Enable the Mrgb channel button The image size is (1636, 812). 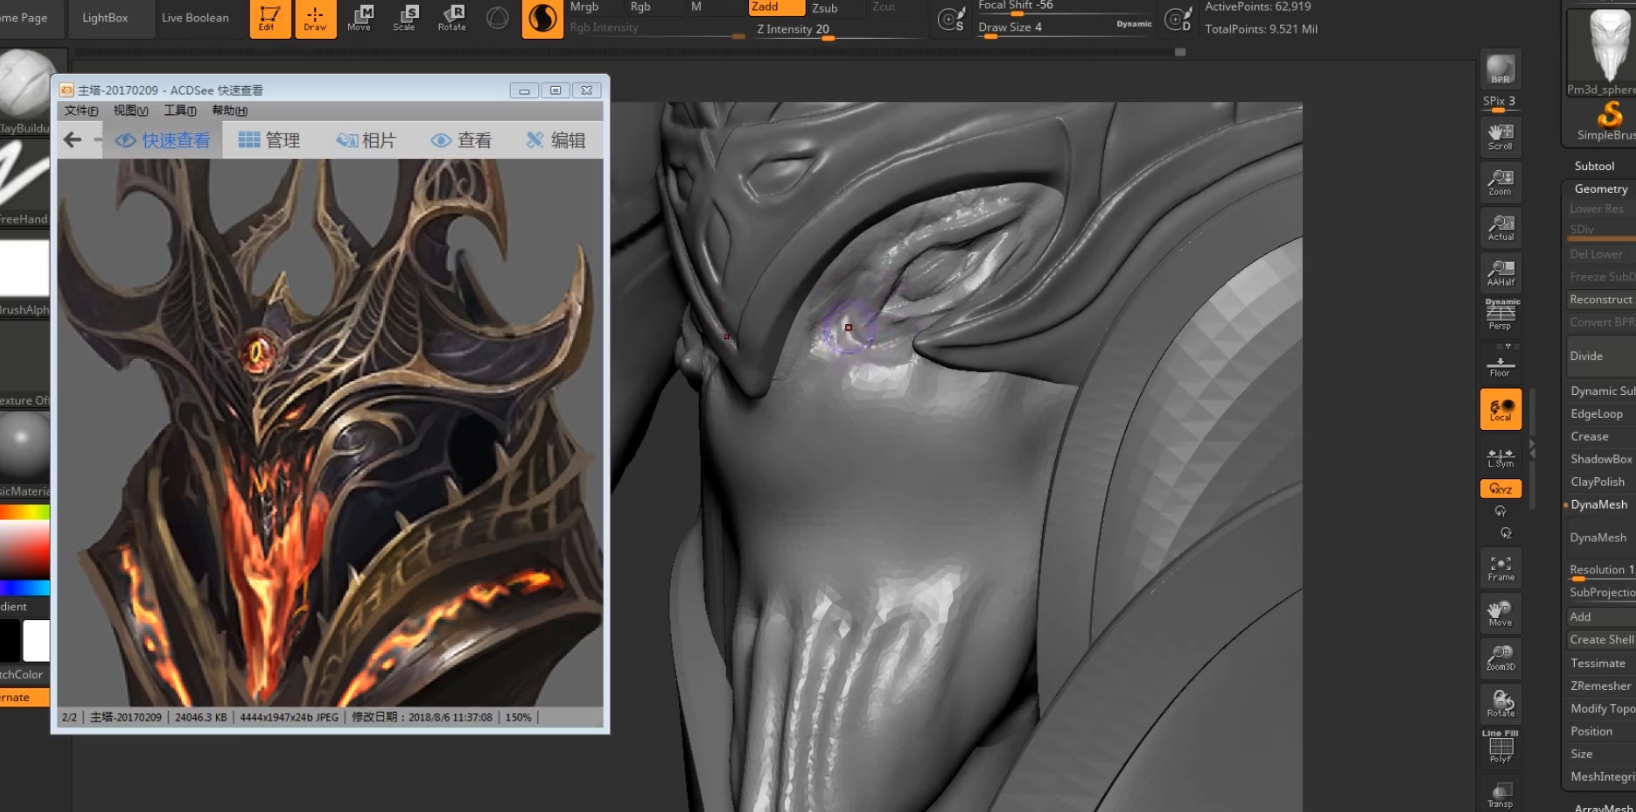[584, 7]
